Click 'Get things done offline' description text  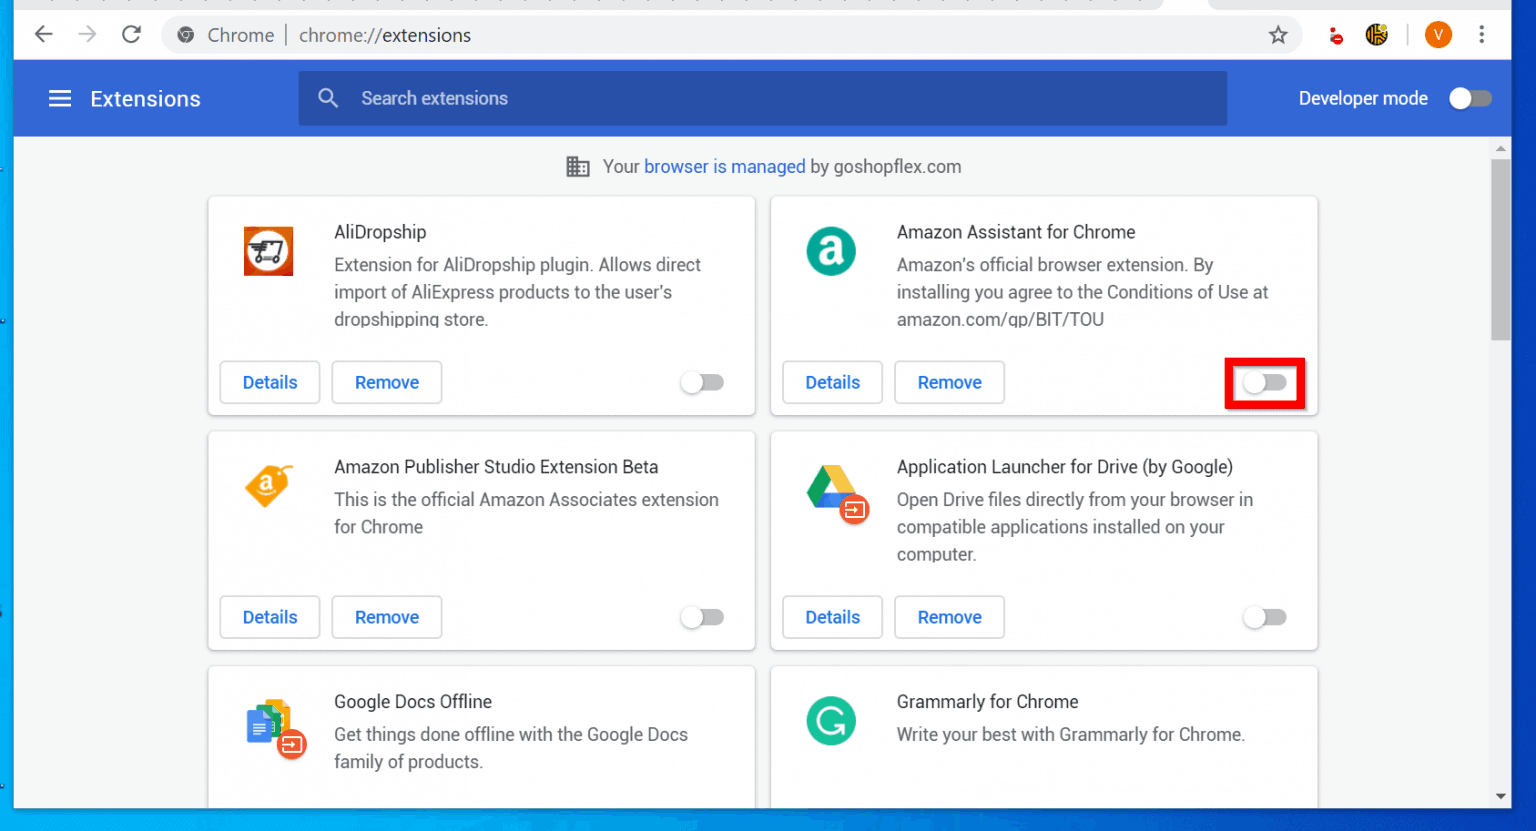pyautogui.click(x=511, y=748)
